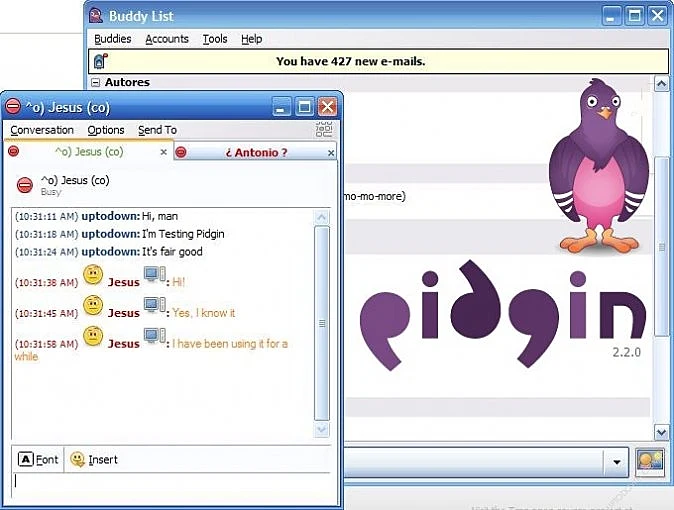Click the Font formatting icon

coord(27,460)
